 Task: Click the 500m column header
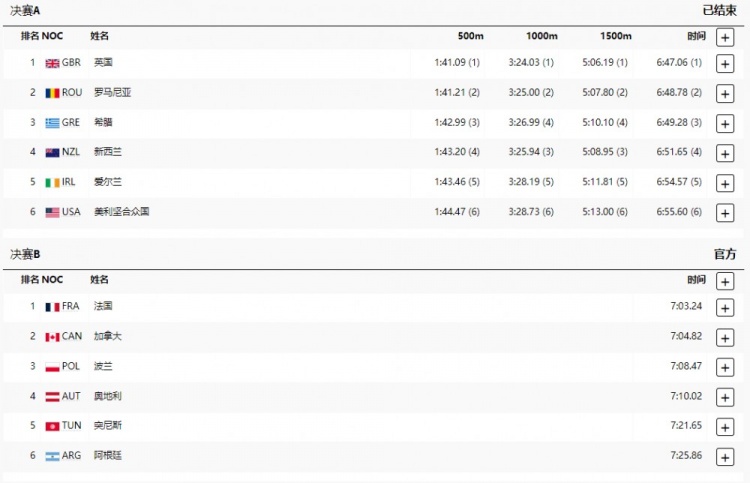coord(470,36)
